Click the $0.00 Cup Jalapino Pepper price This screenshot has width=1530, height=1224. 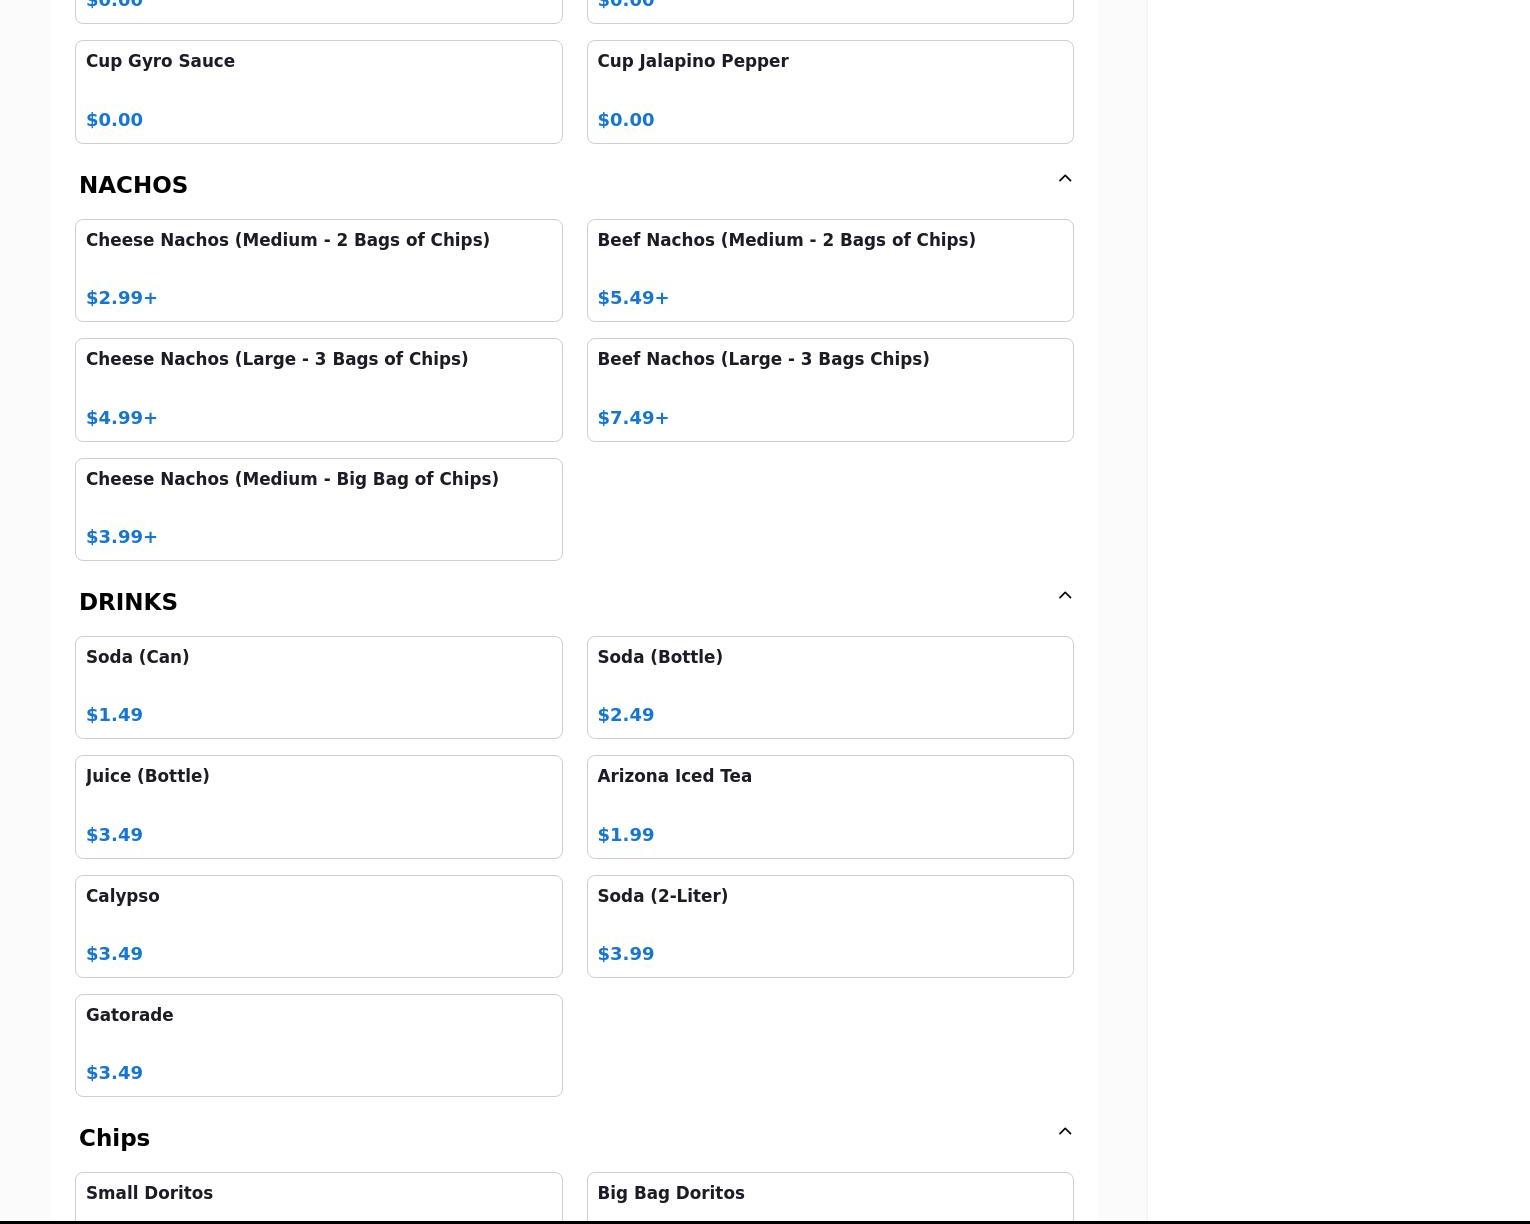(626, 120)
